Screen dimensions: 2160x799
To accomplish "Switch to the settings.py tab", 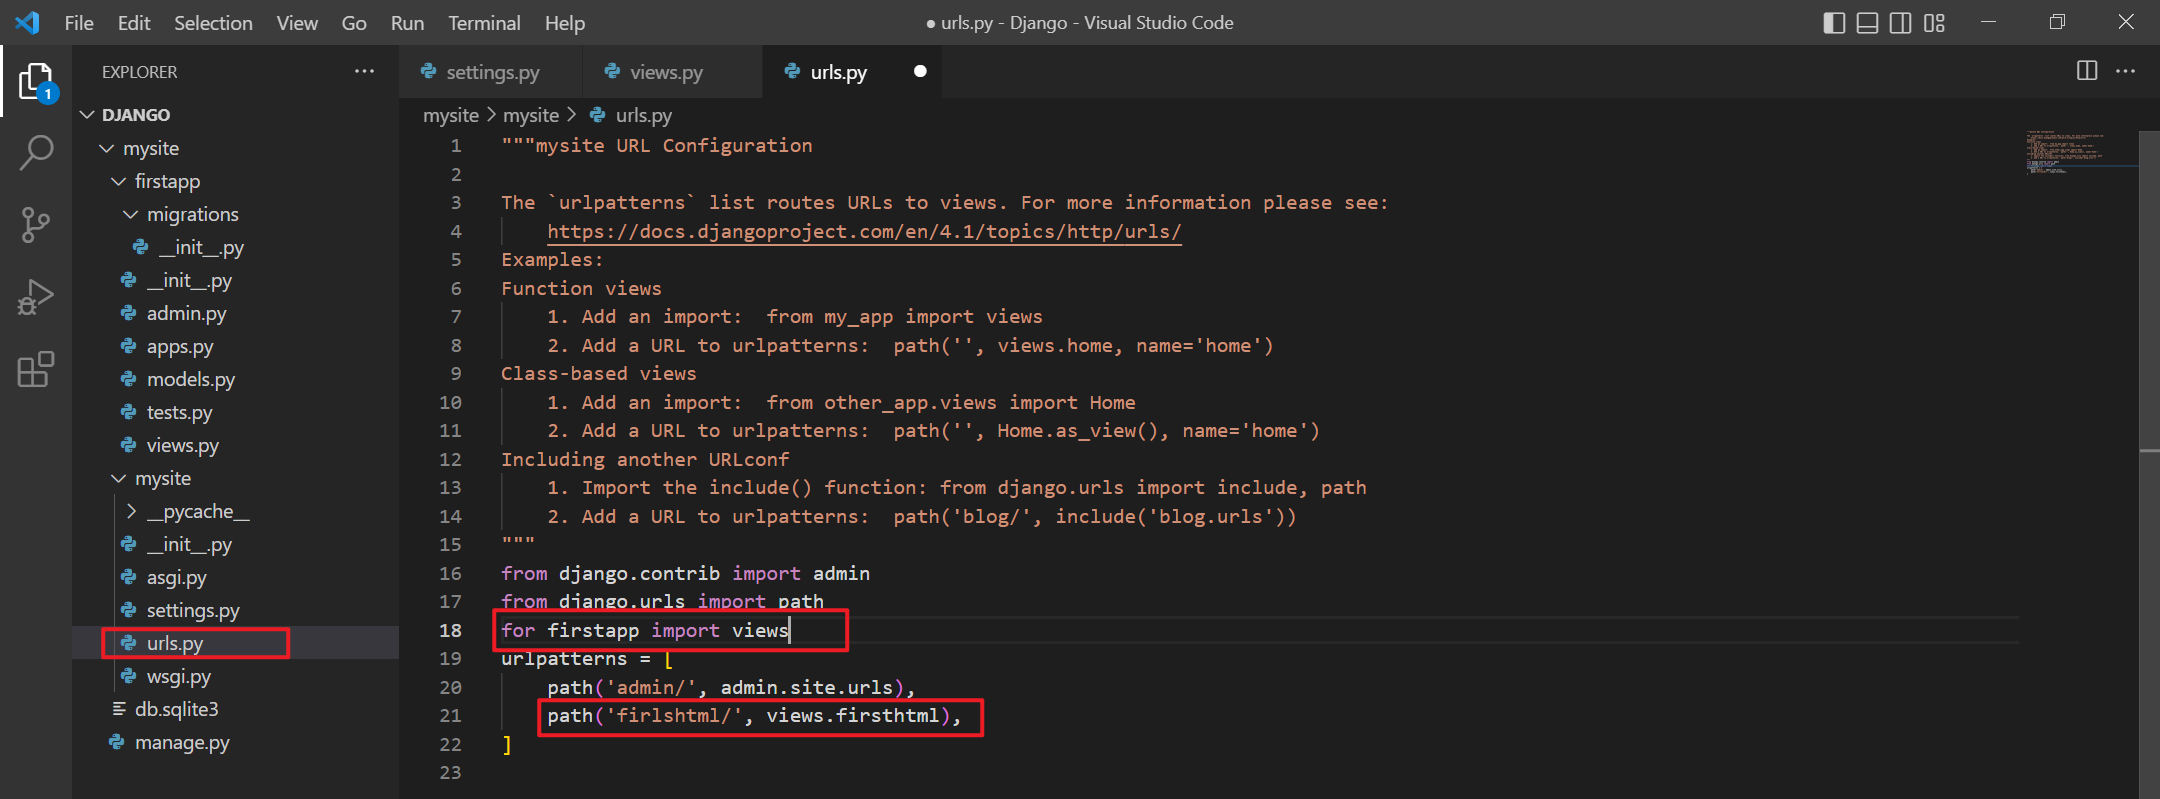I will [492, 72].
